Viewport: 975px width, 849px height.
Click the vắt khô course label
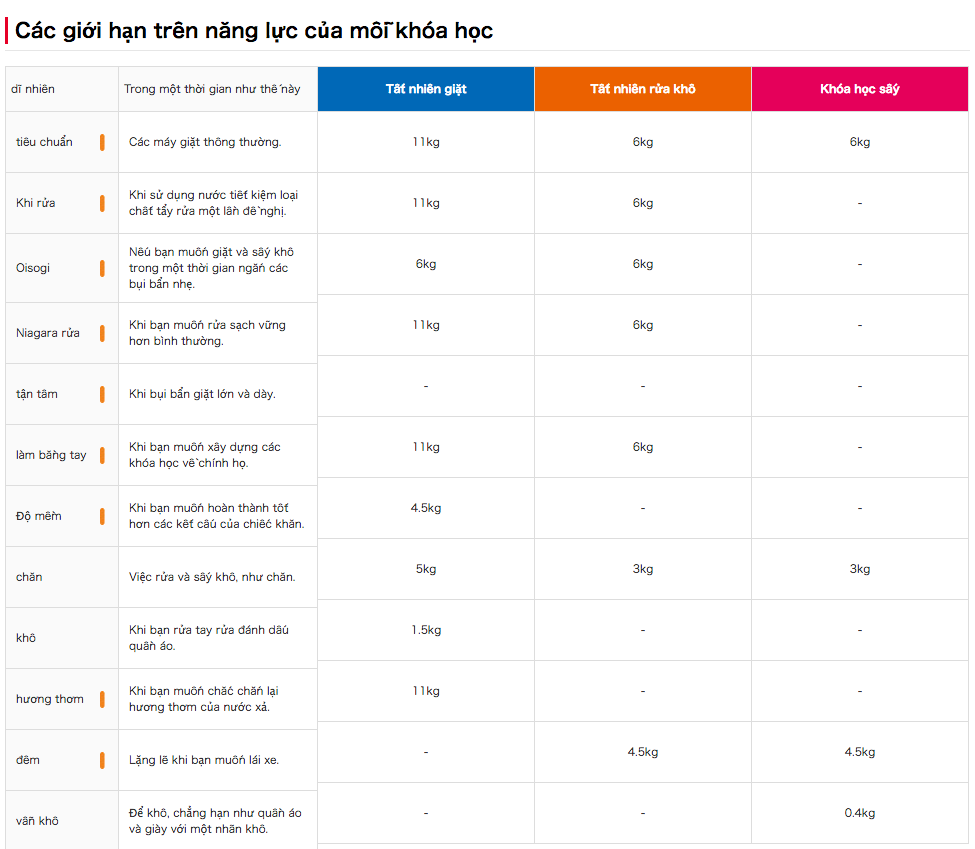37,821
